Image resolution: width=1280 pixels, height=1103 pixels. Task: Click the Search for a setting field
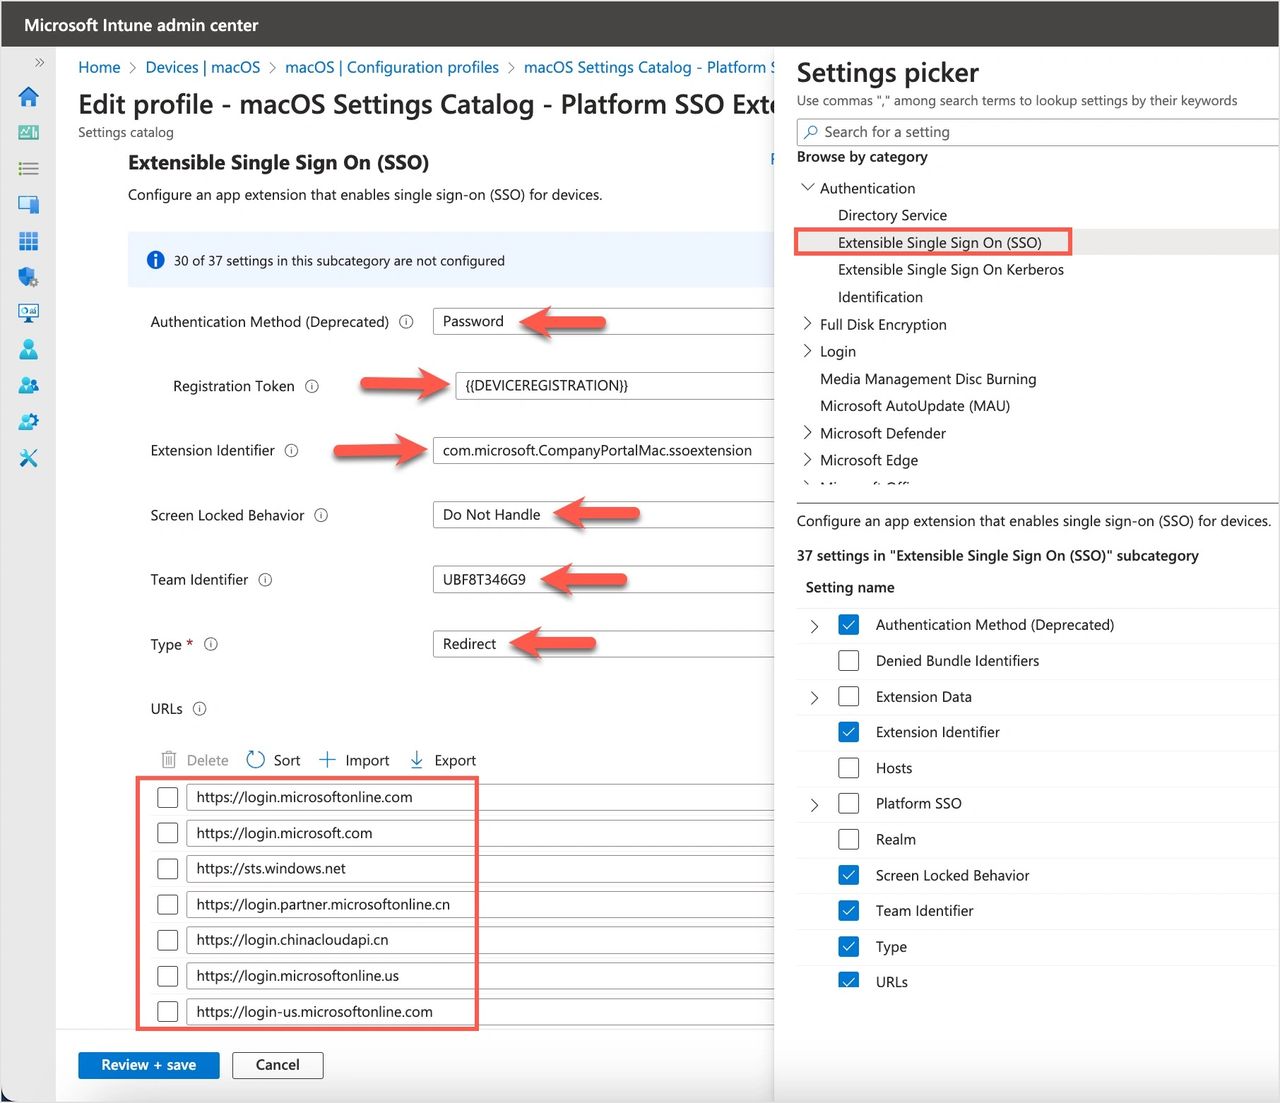click(1040, 132)
